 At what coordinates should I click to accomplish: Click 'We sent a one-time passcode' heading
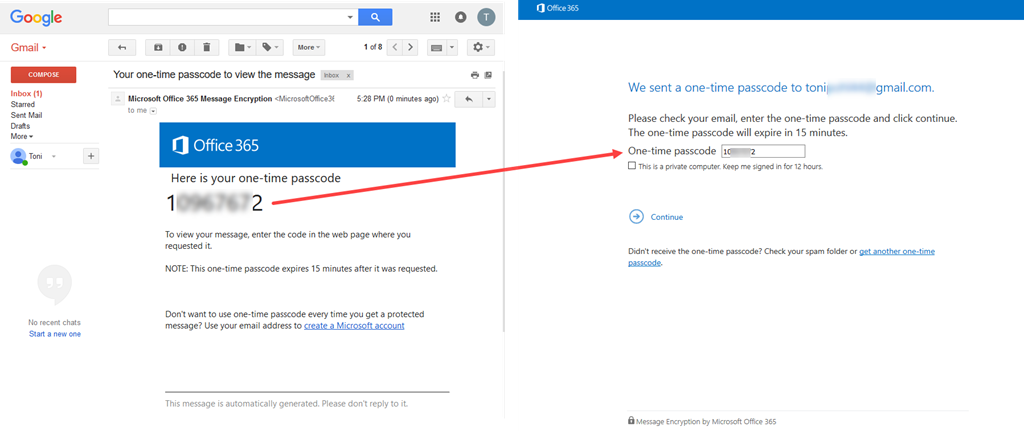781,88
